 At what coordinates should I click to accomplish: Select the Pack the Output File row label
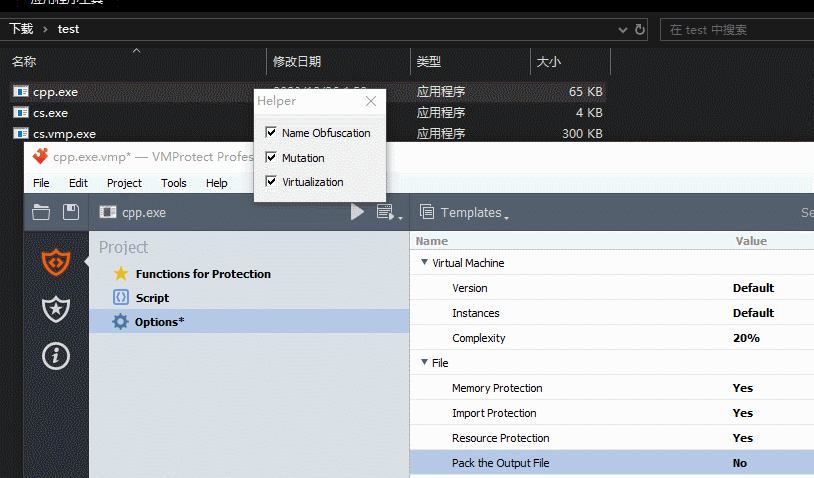tap(500, 463)
